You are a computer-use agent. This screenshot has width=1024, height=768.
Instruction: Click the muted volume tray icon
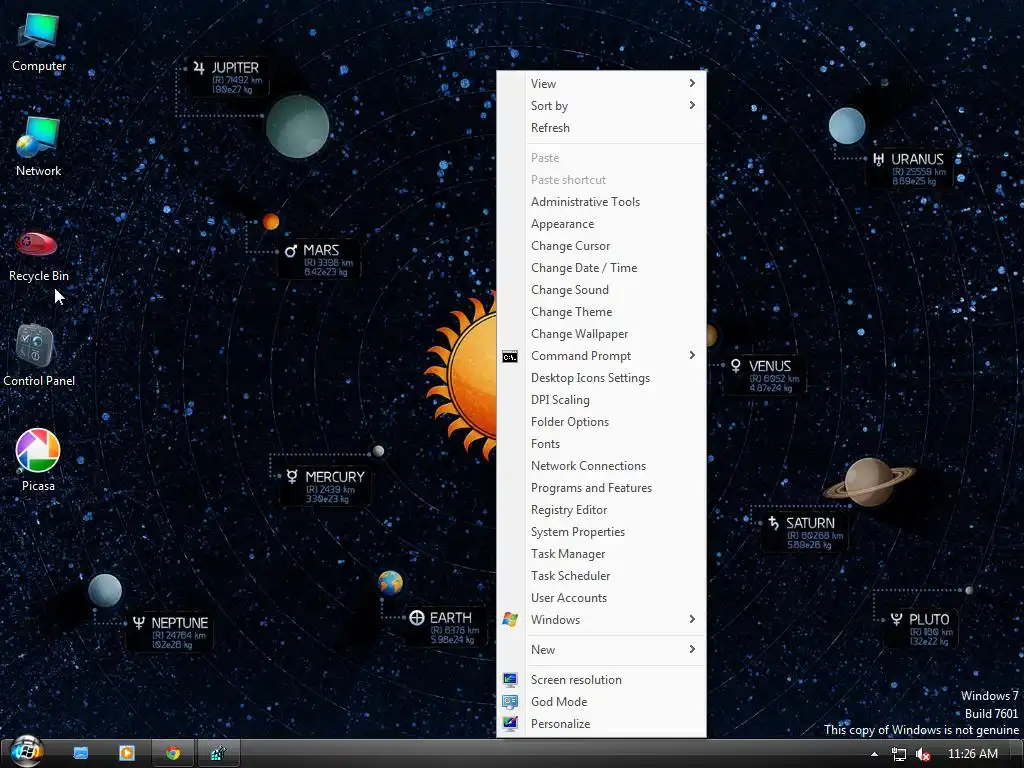click(x=922, y=754)
